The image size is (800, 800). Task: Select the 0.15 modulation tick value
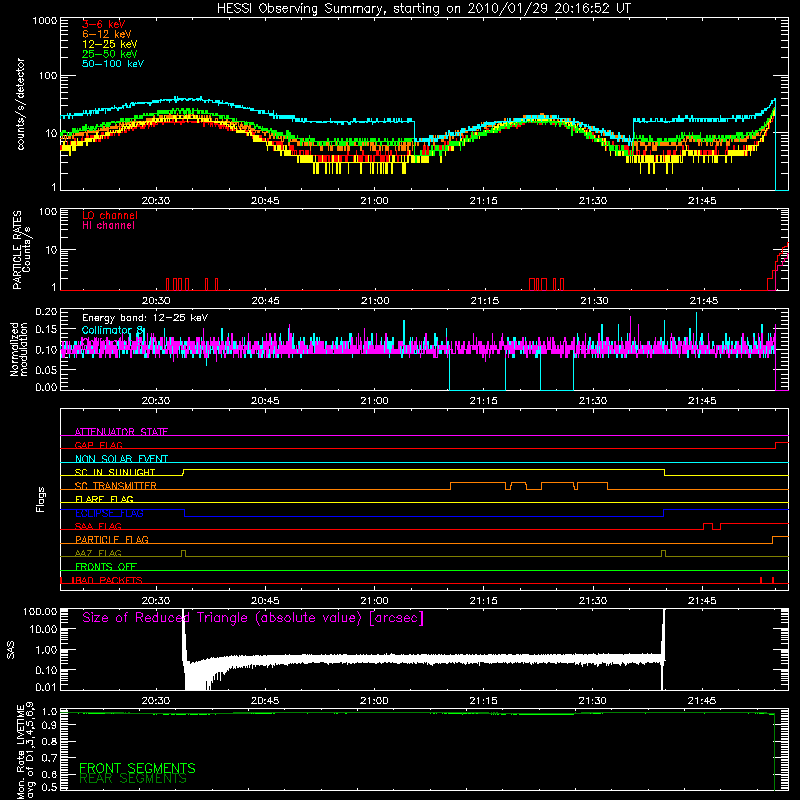click(46, 330)
